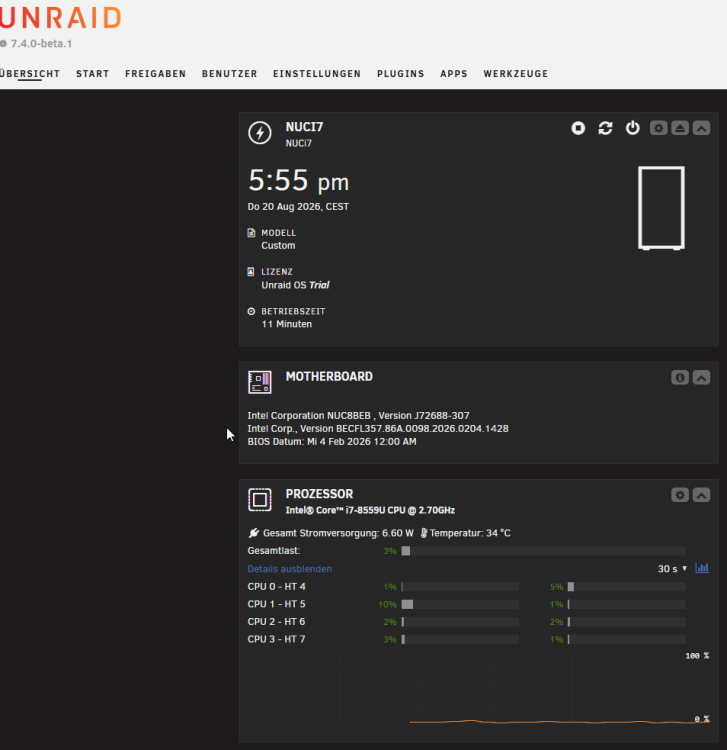Click the Lizenz icon
The image size is (727, 750).
(251, 272)
